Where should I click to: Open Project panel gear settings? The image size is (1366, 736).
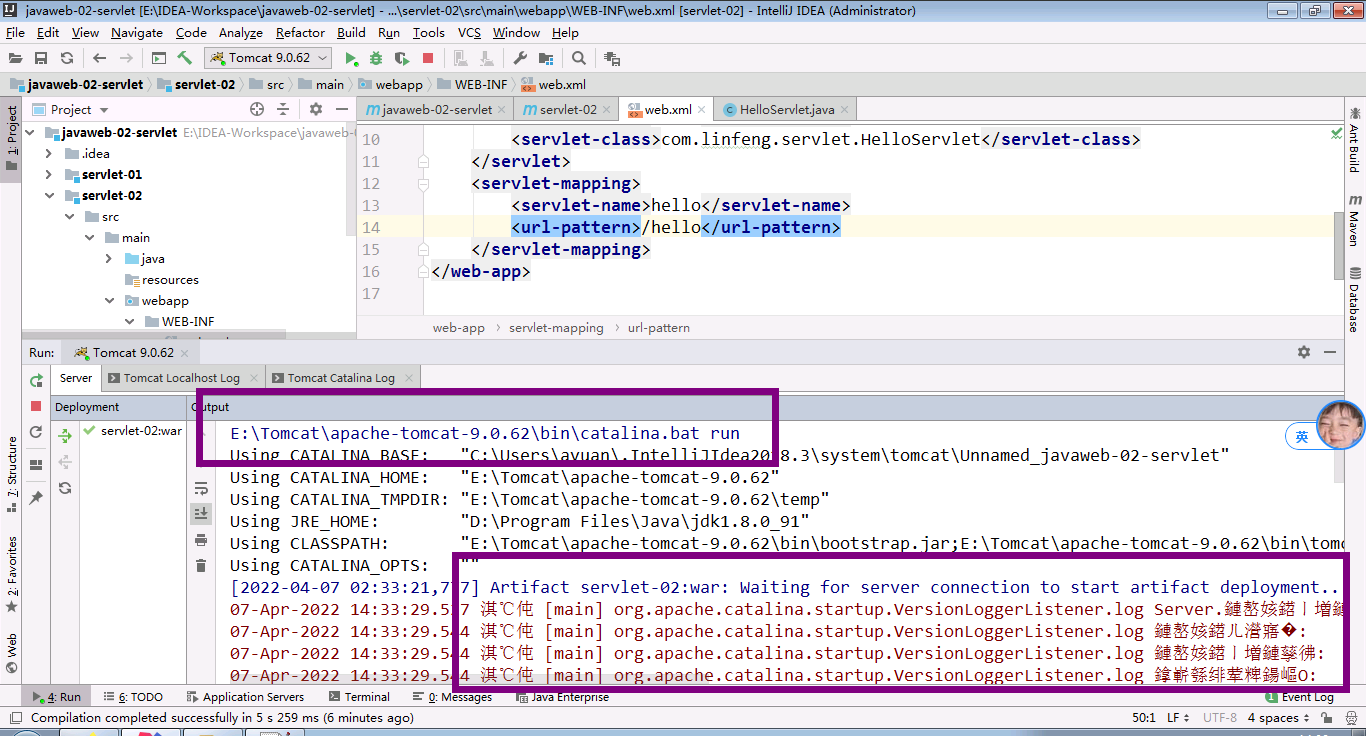pyautogui.click(x=316, y=109)
